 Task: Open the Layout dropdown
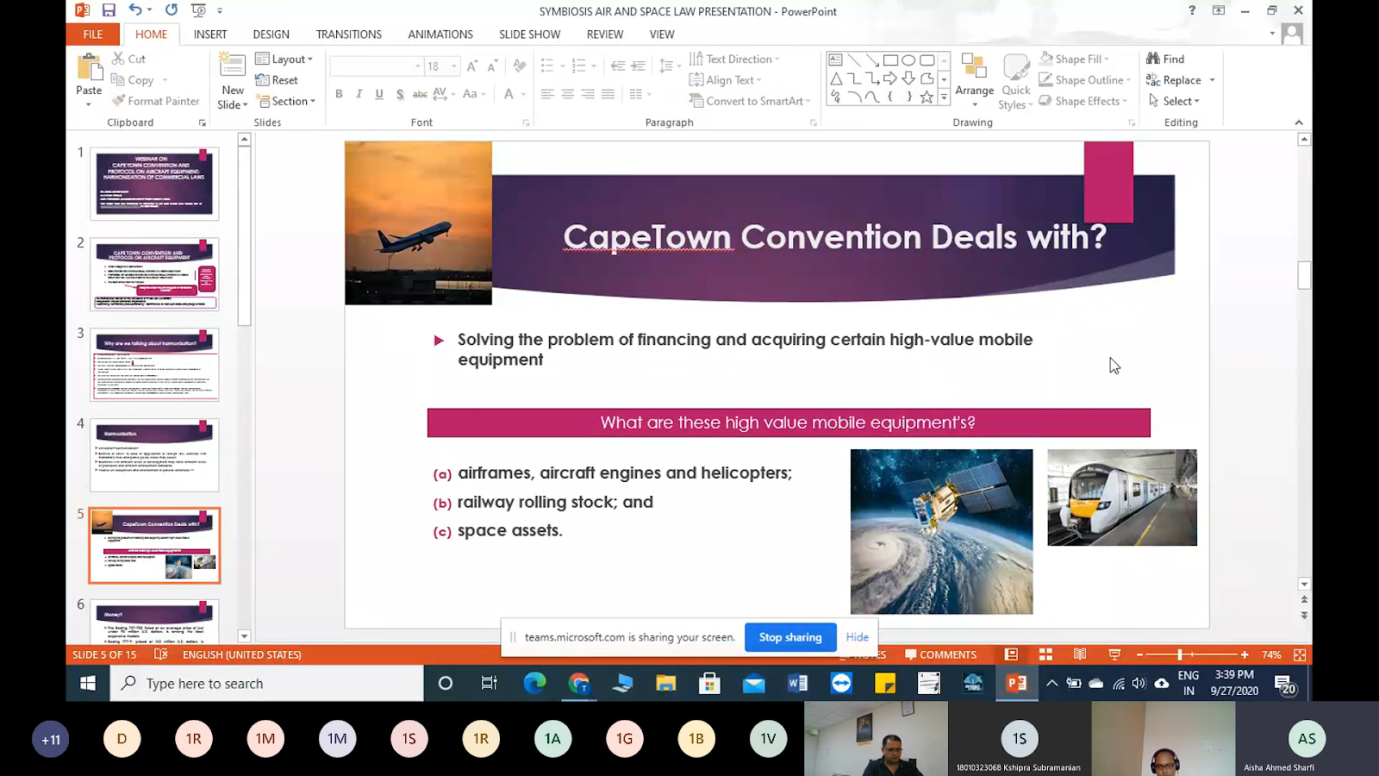284,59
